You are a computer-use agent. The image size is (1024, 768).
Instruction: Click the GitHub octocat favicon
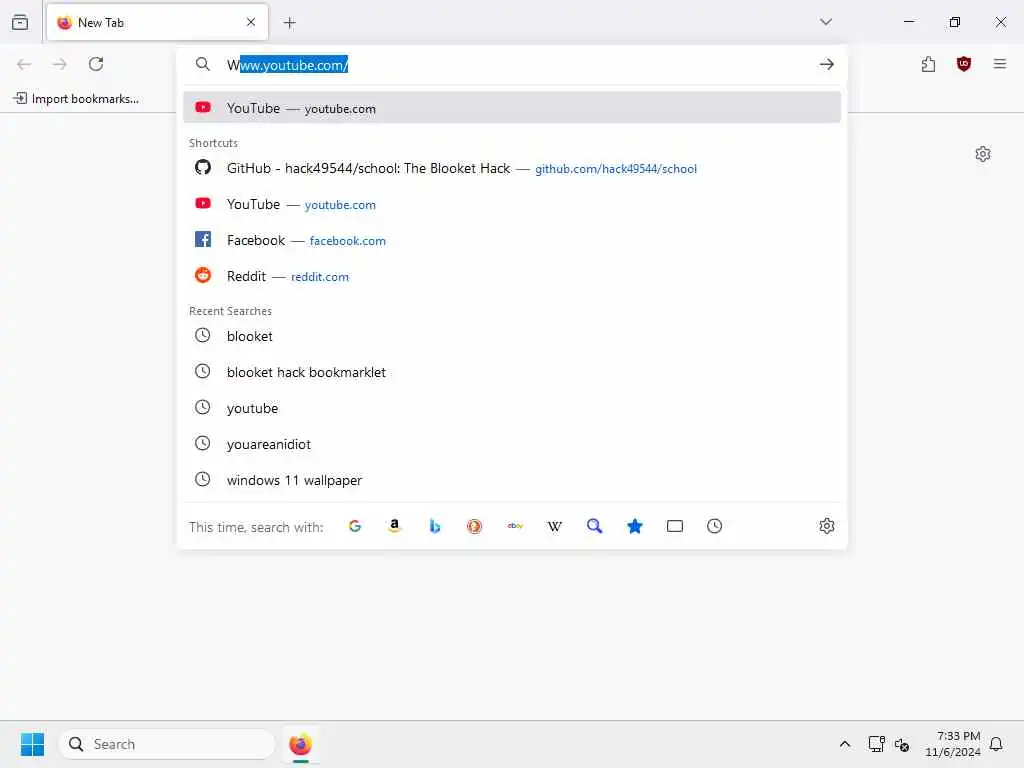tap(203, 168)
